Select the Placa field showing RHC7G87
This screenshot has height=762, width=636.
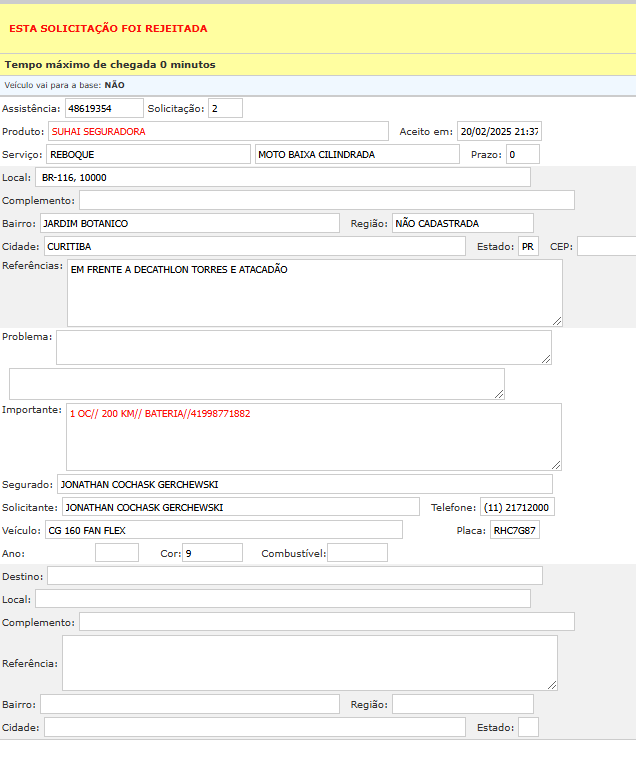[x=514, y=530]
